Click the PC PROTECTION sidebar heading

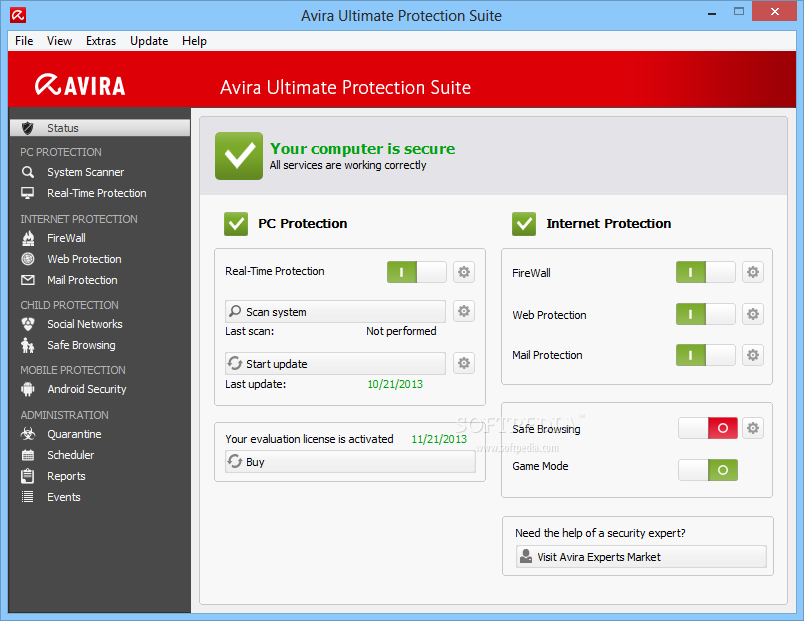click(x=61, y=152)
